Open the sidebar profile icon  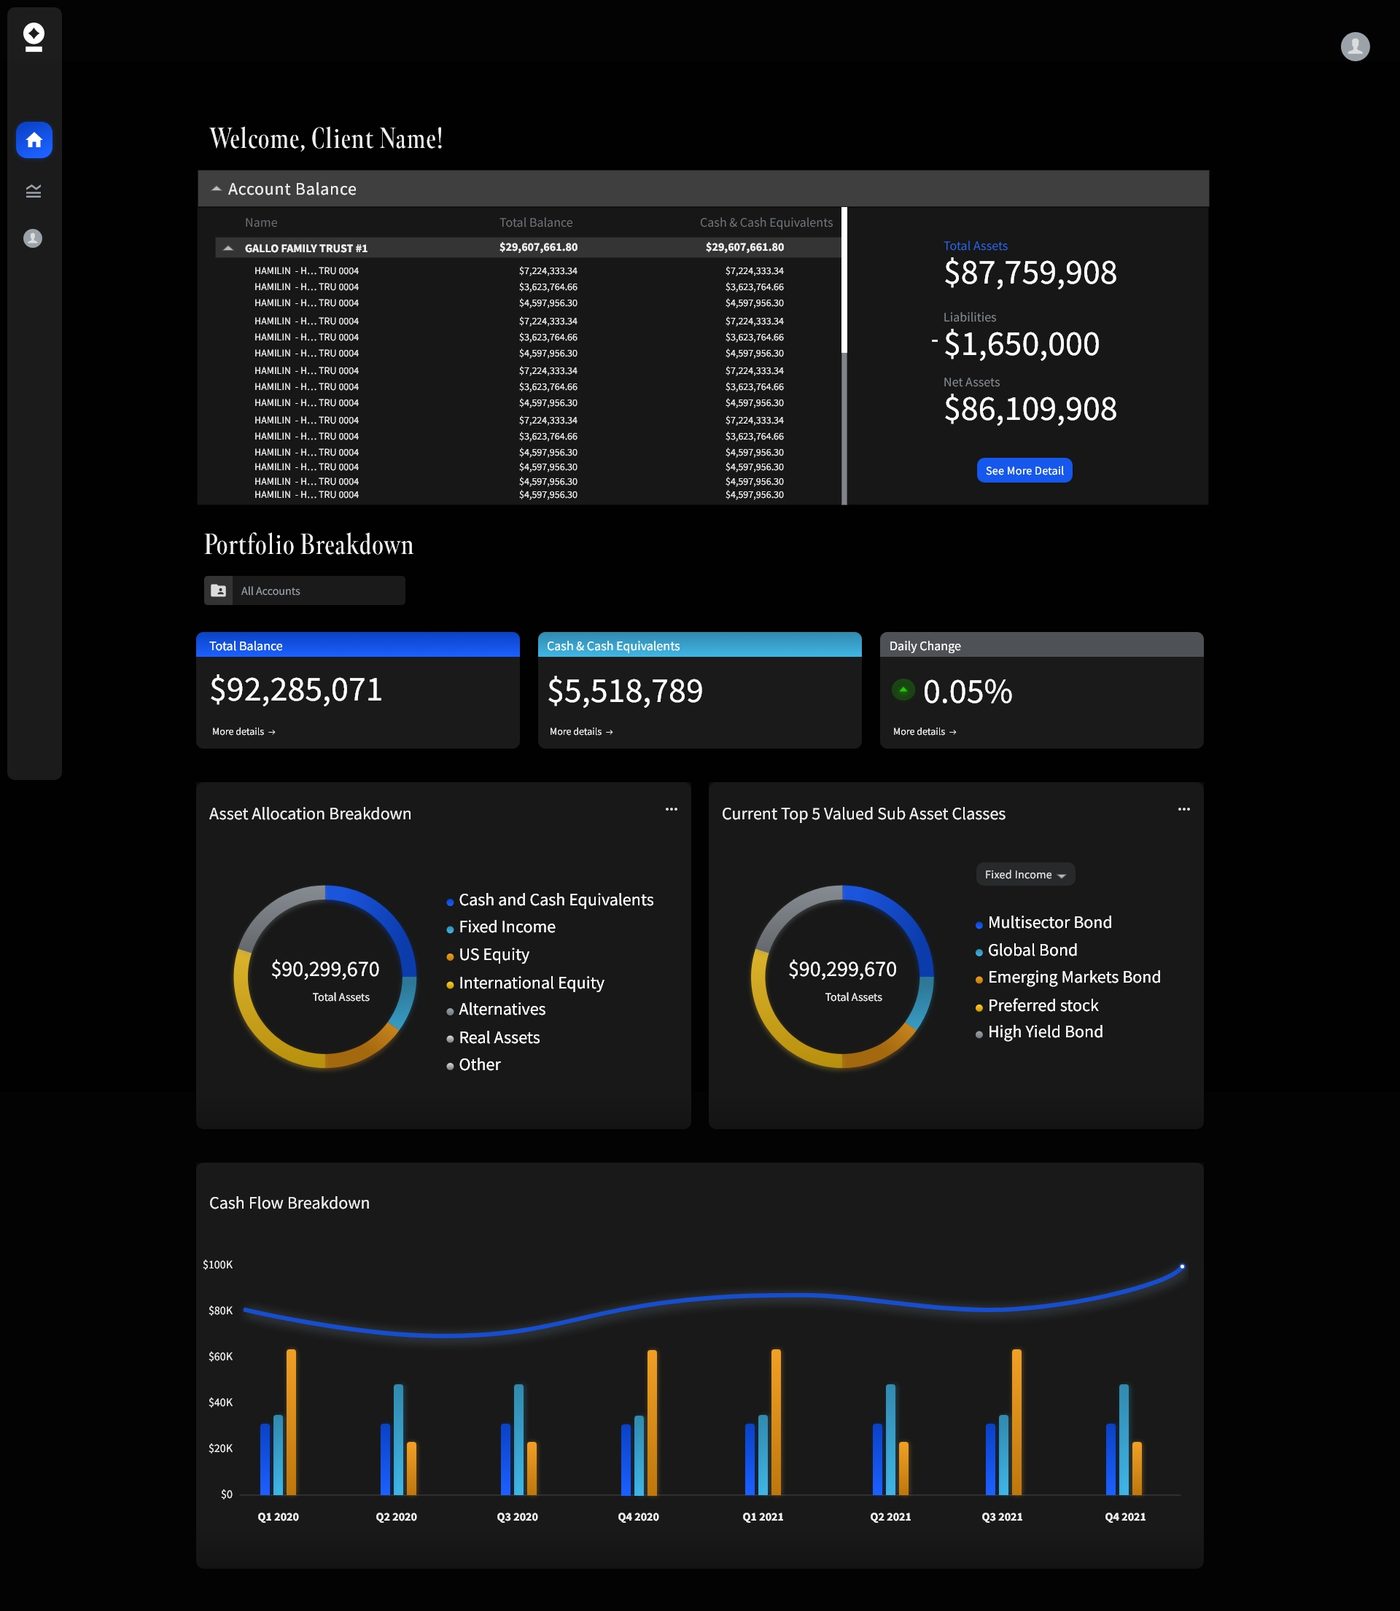point(33,238)
